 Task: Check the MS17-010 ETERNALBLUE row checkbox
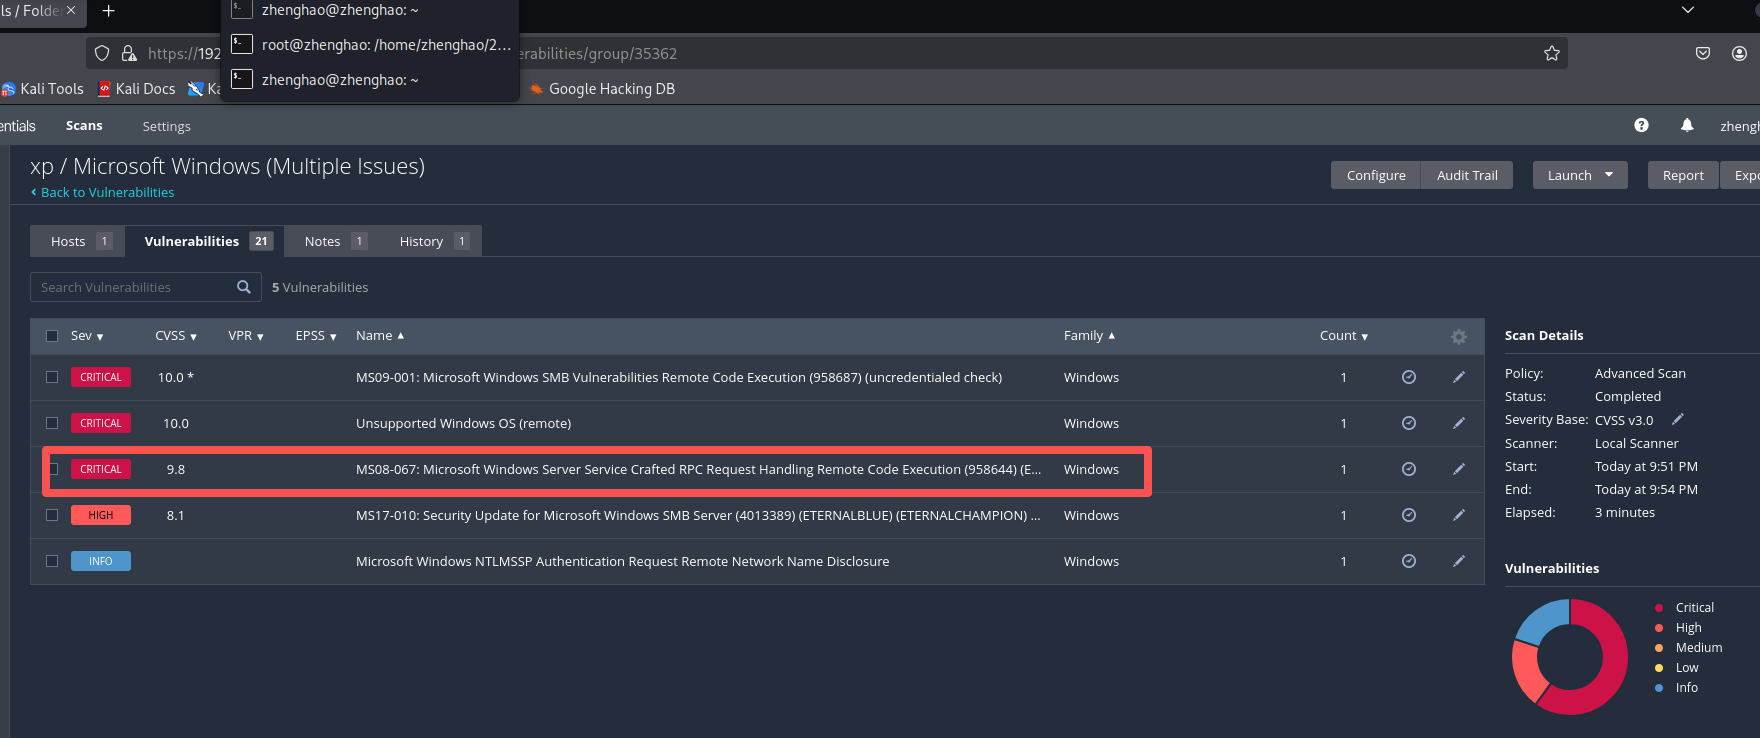52,515
